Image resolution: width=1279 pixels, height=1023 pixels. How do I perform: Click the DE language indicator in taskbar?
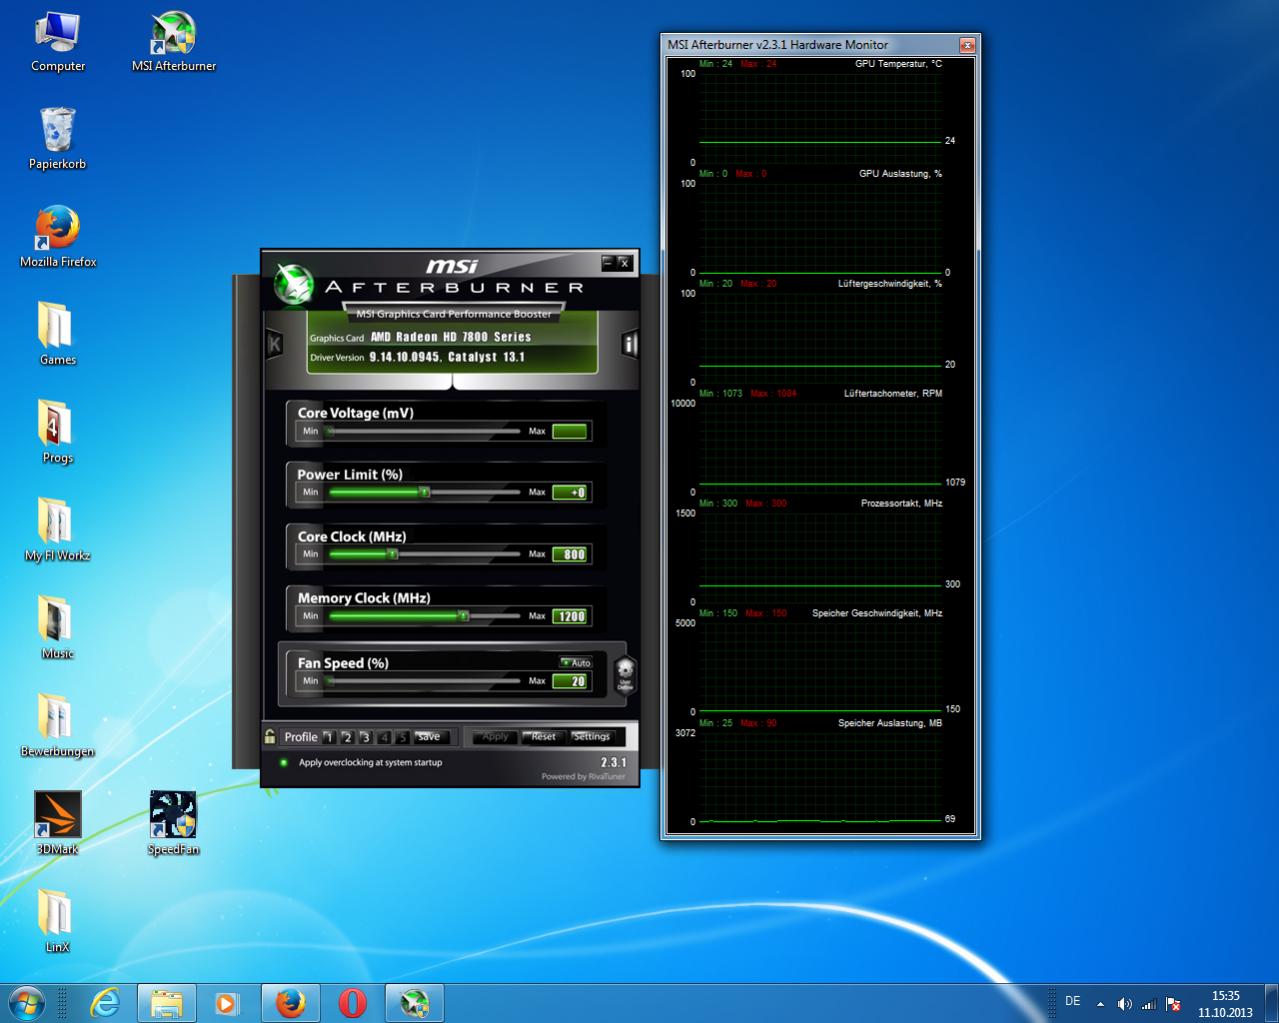click(x=1073, y=1001)
